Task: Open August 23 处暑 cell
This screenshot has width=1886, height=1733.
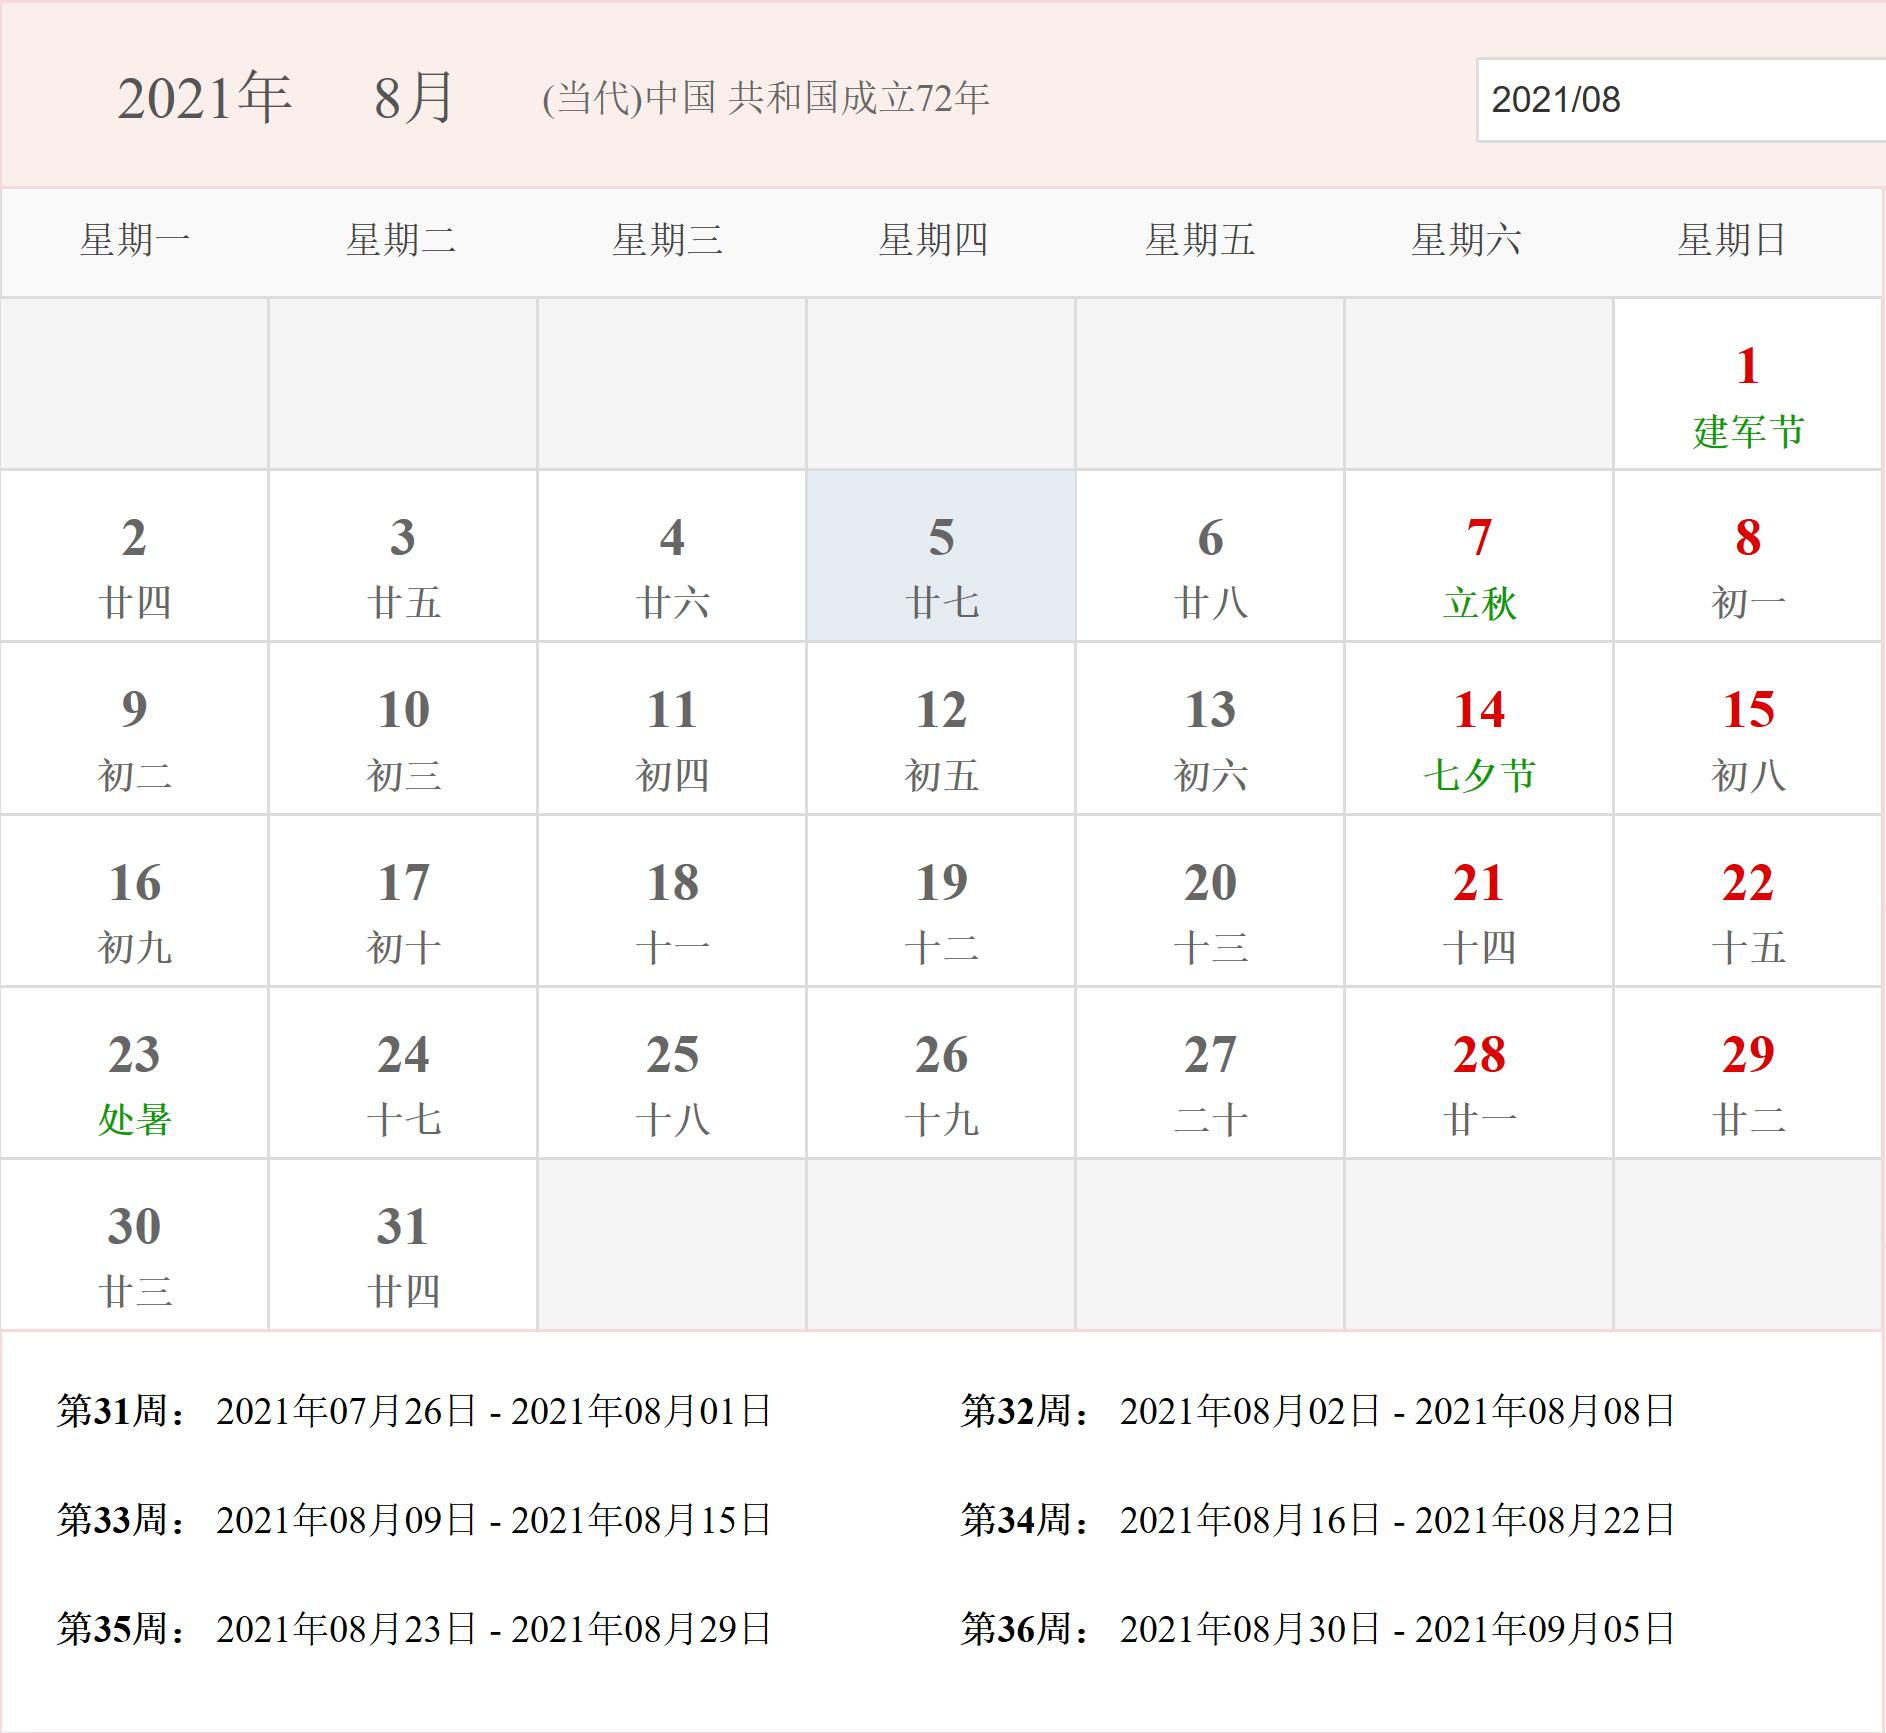Action: click(x=134, y=1073)
